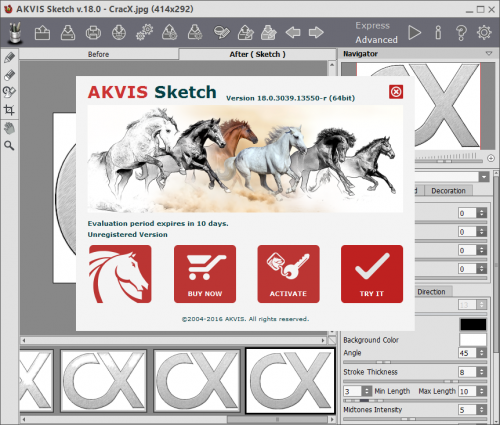The image size is (500, 425).
Task: Select the Hand pan tool
Action: click(x=9, y=128)
